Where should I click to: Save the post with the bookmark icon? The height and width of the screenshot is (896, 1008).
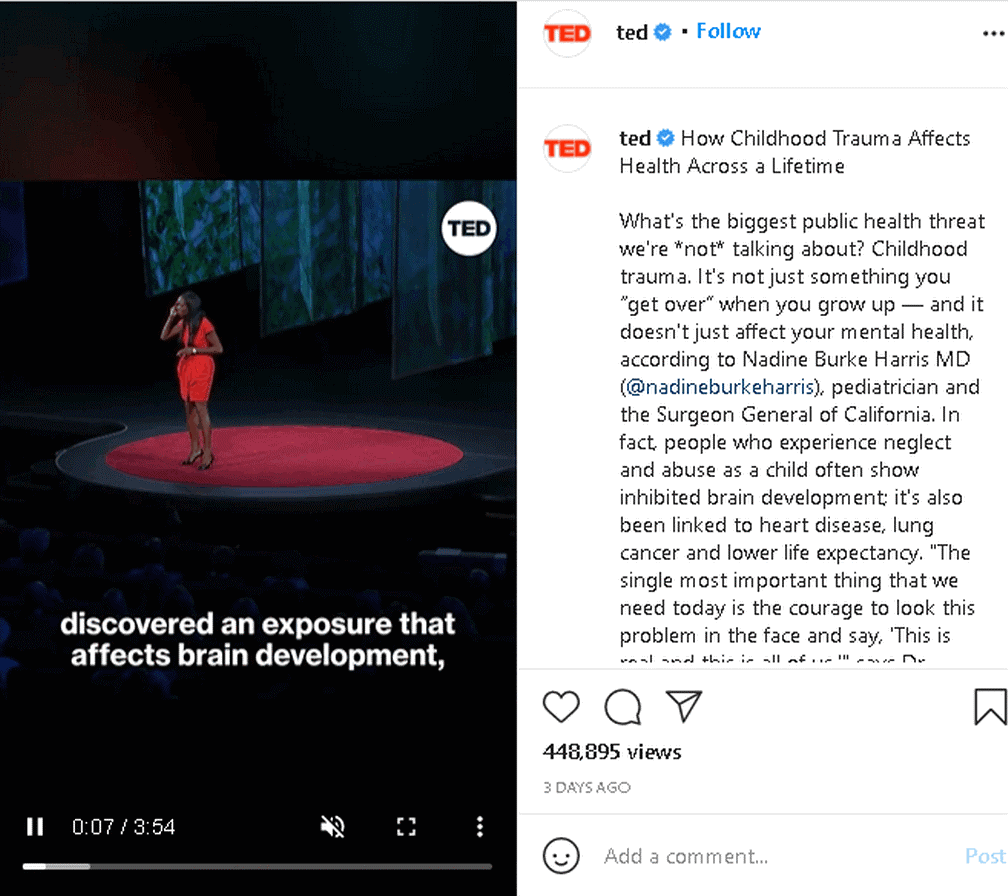click(x=990, y=706)
